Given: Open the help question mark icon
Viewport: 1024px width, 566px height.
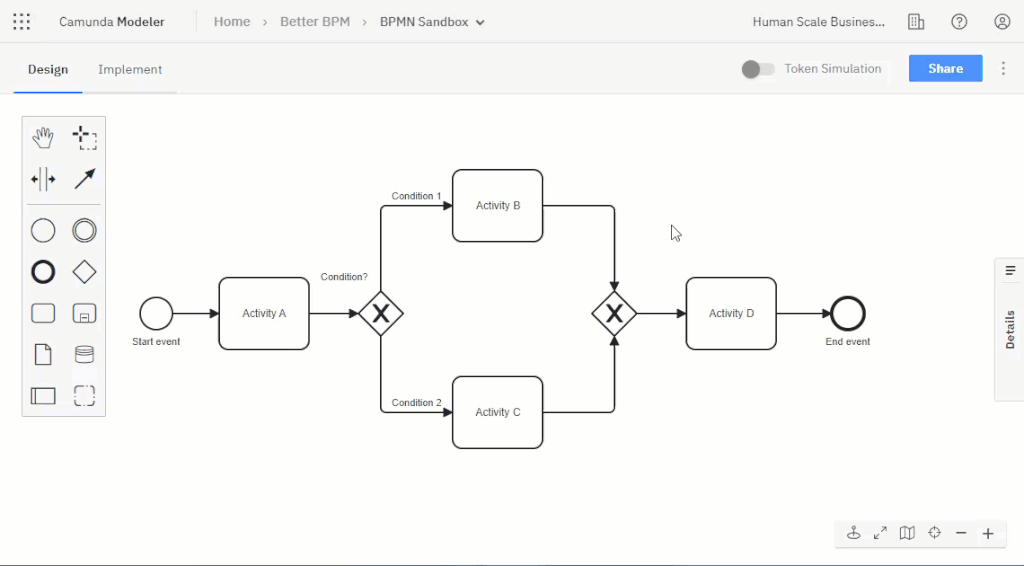Looking at the screenshot, I should [x=959, y=22].
